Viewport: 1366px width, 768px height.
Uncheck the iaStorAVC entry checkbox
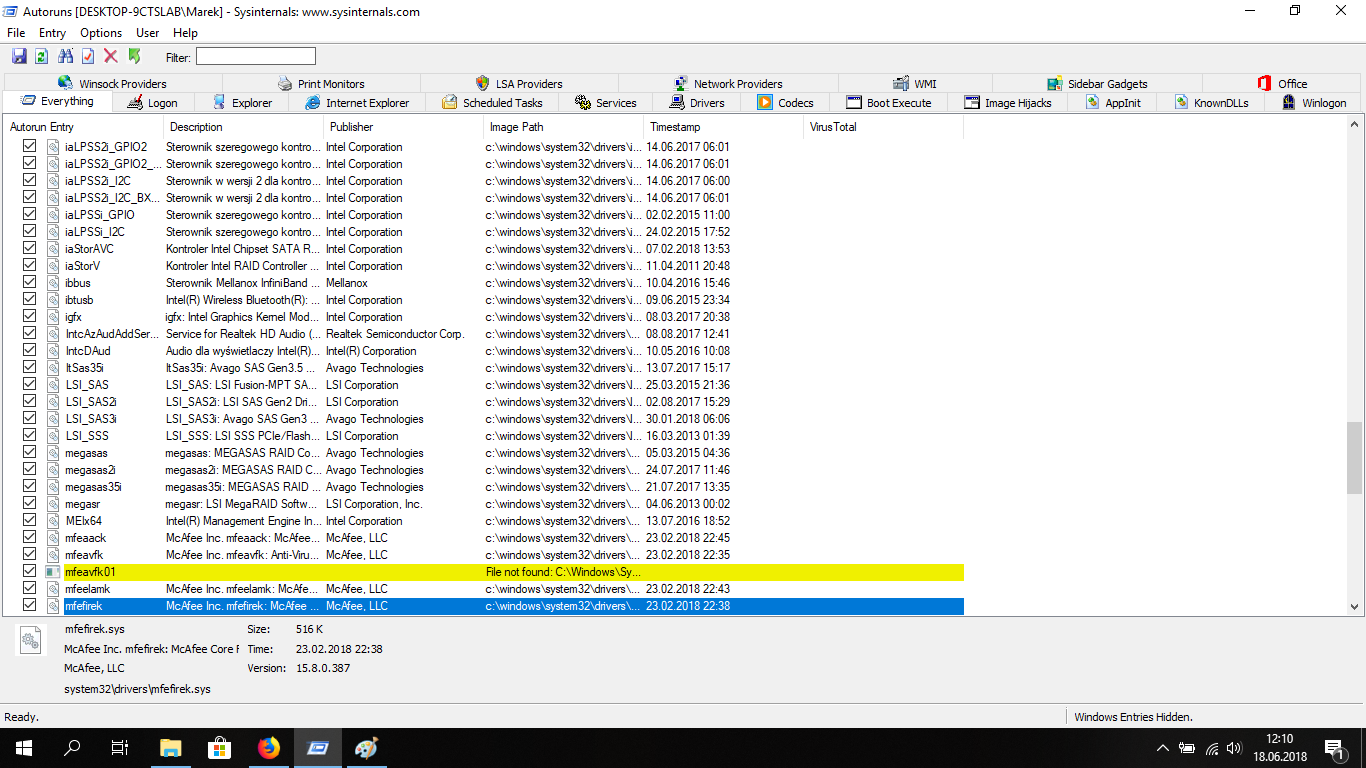pyautogui.click(x=29, y=248)
